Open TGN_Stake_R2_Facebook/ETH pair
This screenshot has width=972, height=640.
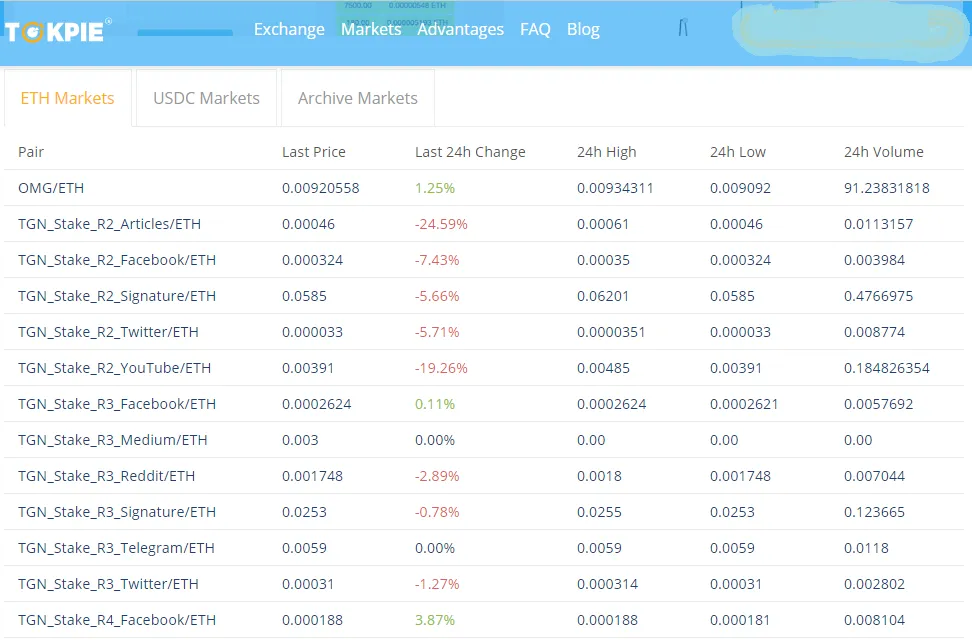pos(117,260)
